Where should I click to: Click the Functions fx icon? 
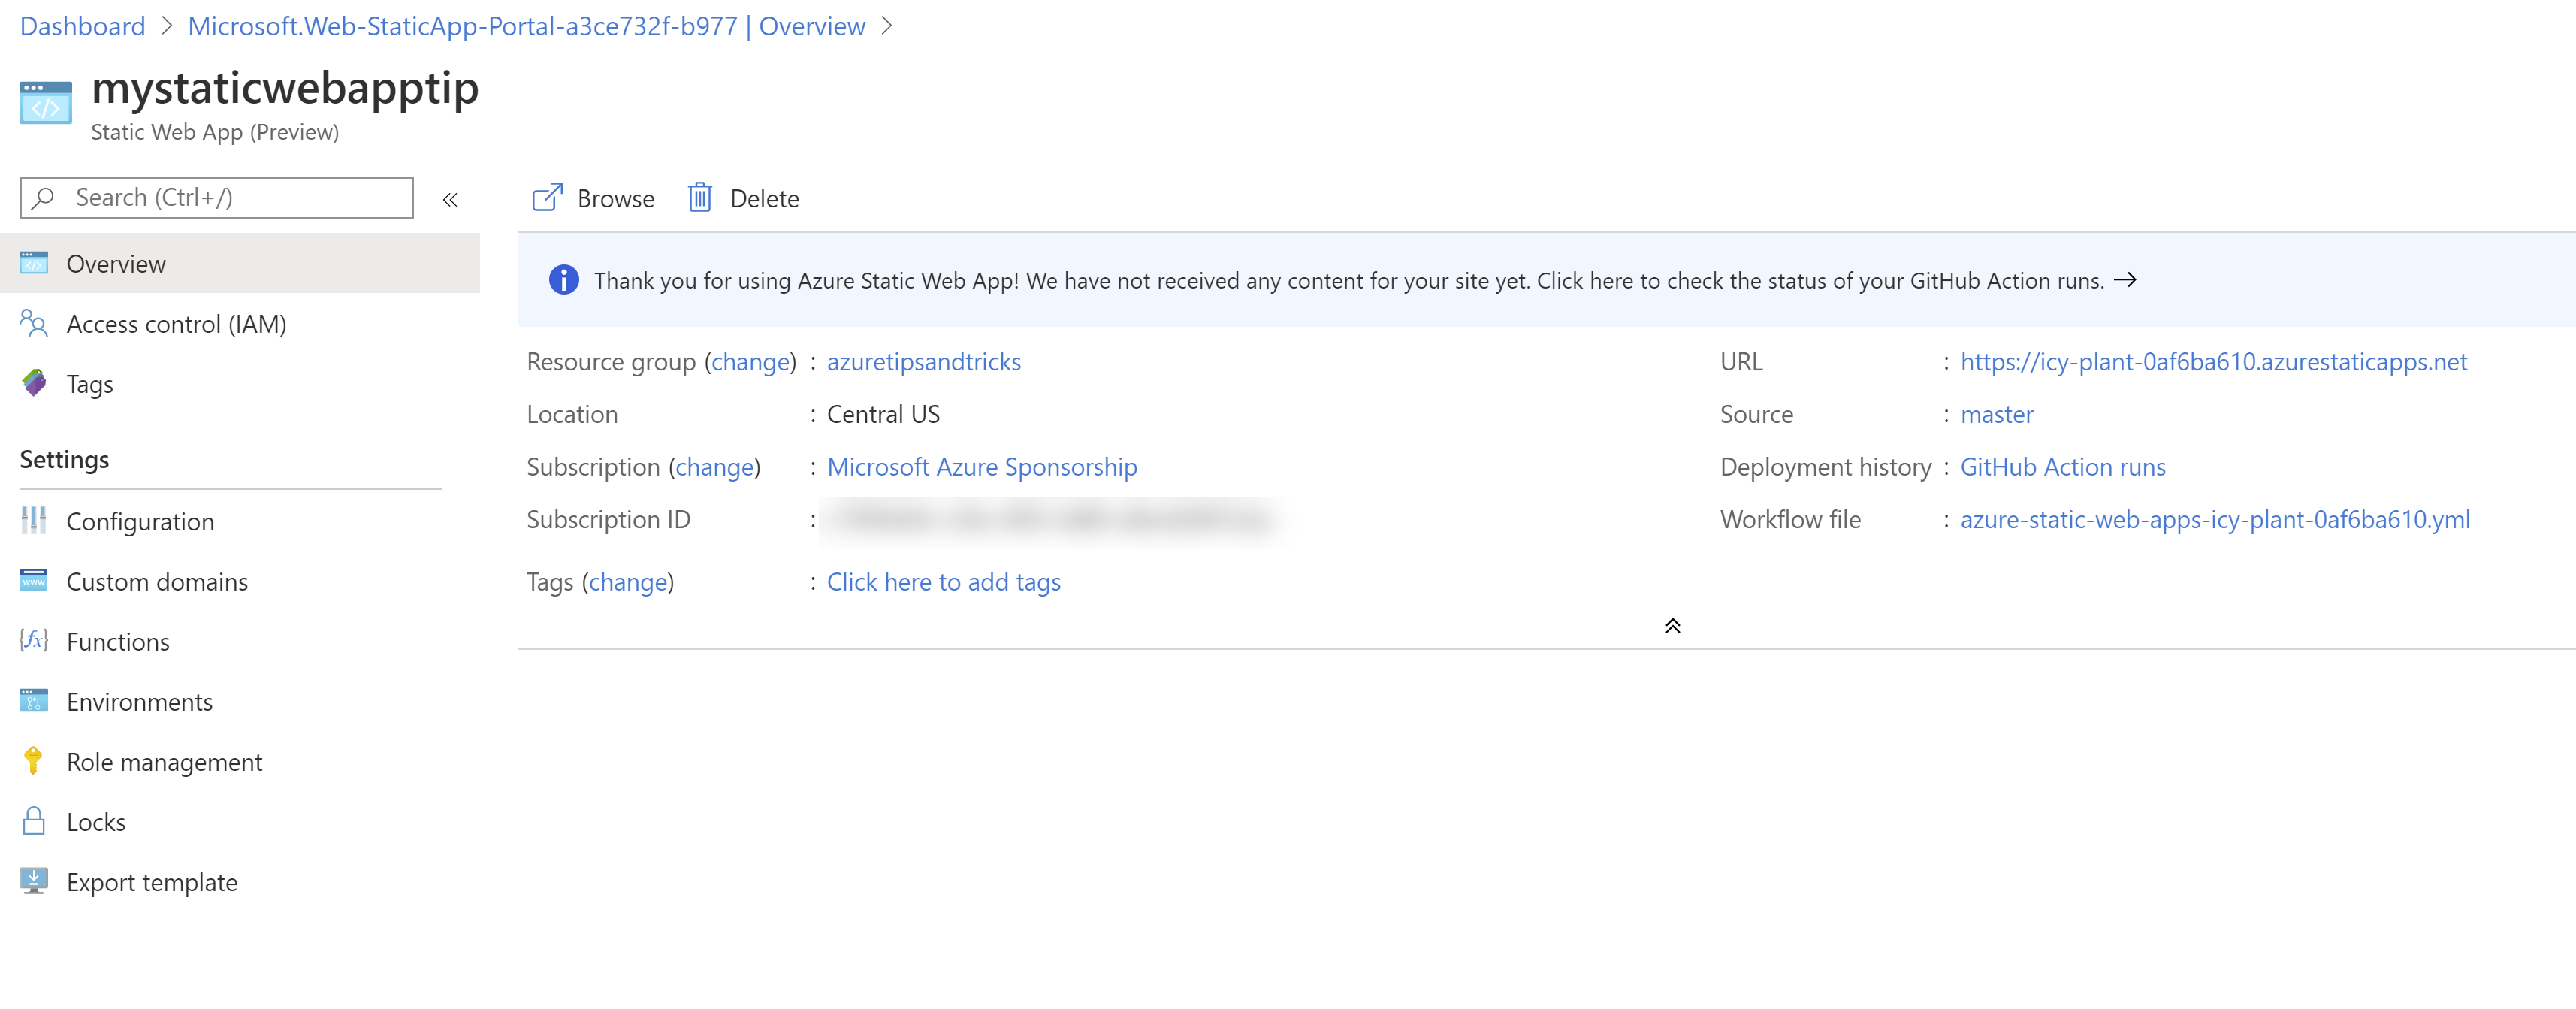pyautogui.click(x=34, y=641)
